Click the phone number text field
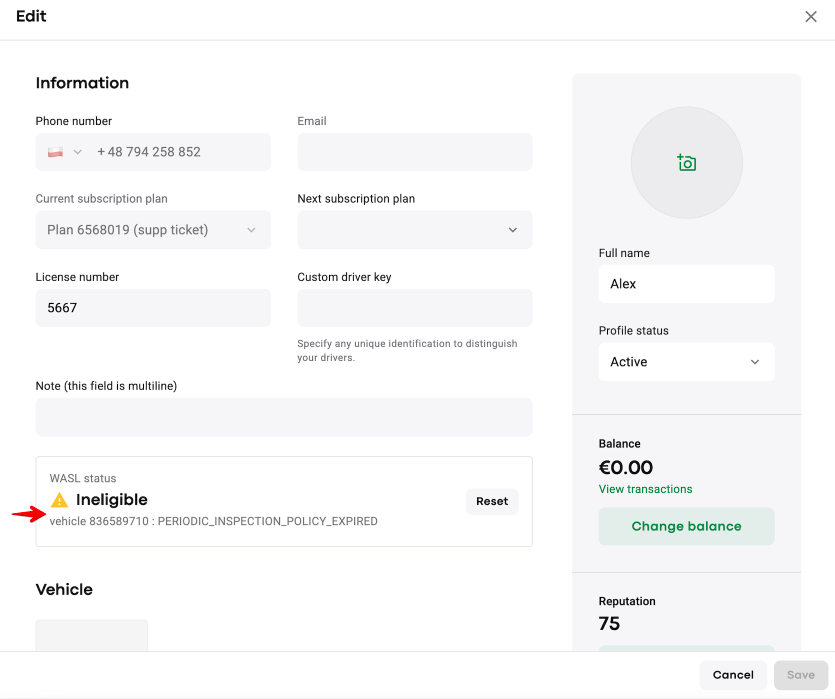Viewport: 835px width, 699px height. pyautogui.click(x=178, y=152)
